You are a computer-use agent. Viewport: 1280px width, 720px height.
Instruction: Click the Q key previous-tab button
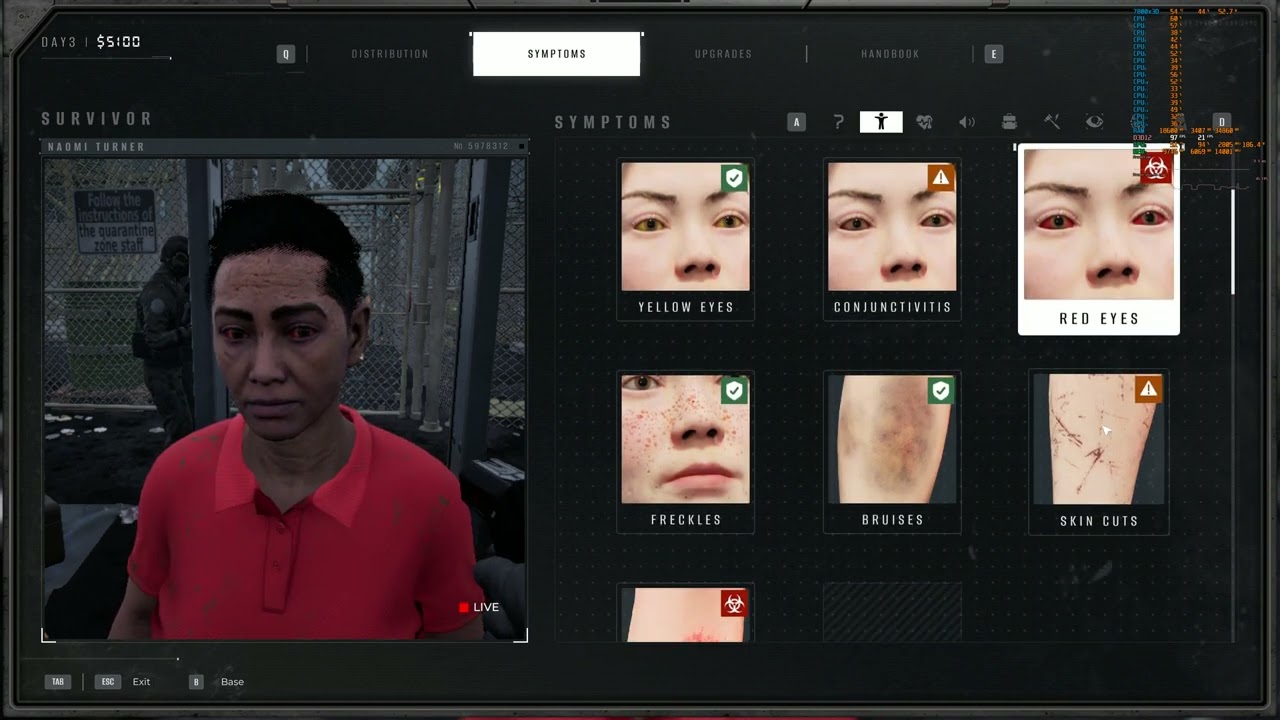286,54
